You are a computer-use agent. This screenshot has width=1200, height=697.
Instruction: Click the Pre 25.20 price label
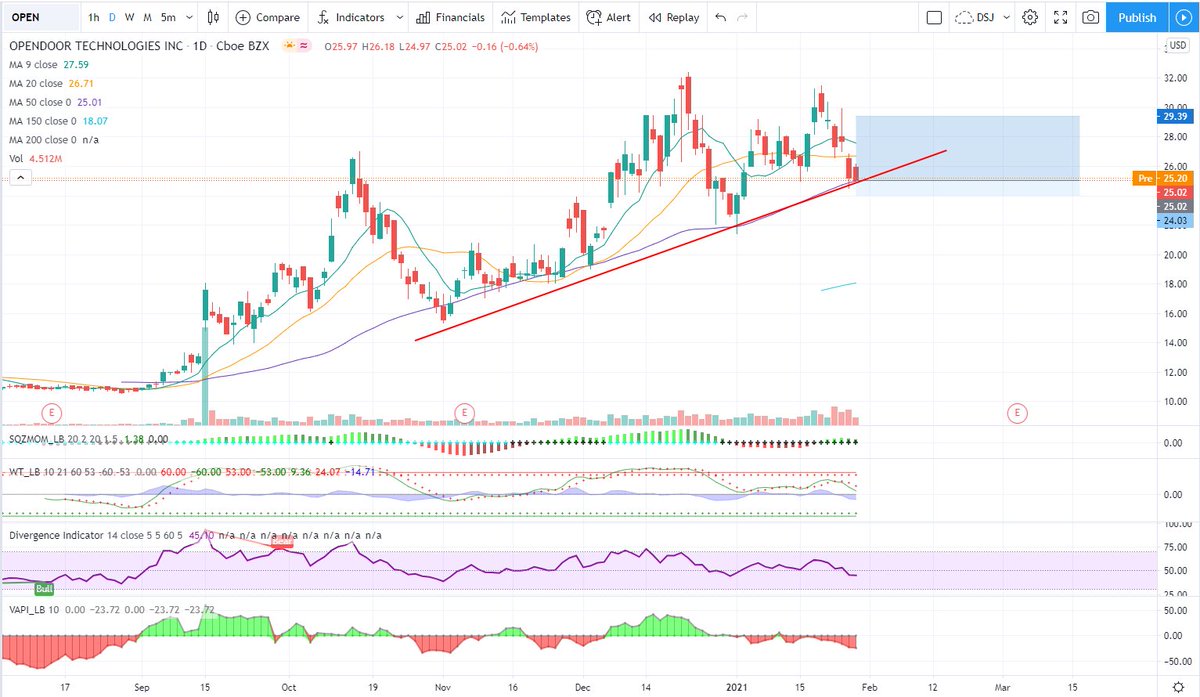click(x=1161, y=178)
